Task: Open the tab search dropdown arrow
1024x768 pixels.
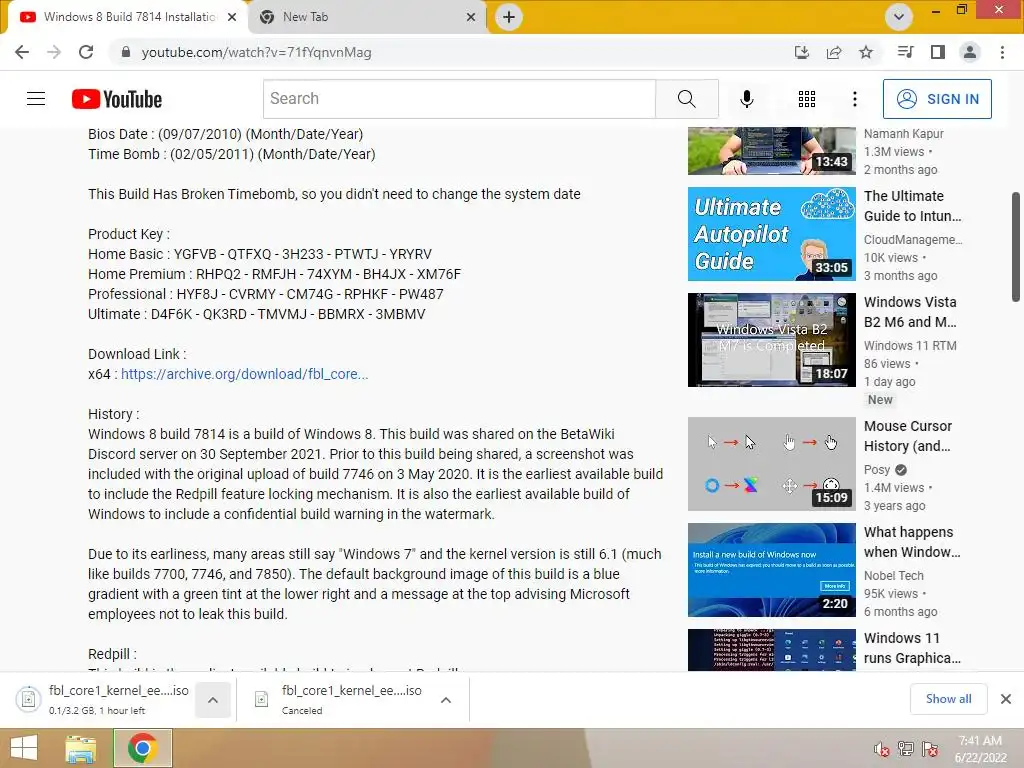Action: [x=899, y=17]
